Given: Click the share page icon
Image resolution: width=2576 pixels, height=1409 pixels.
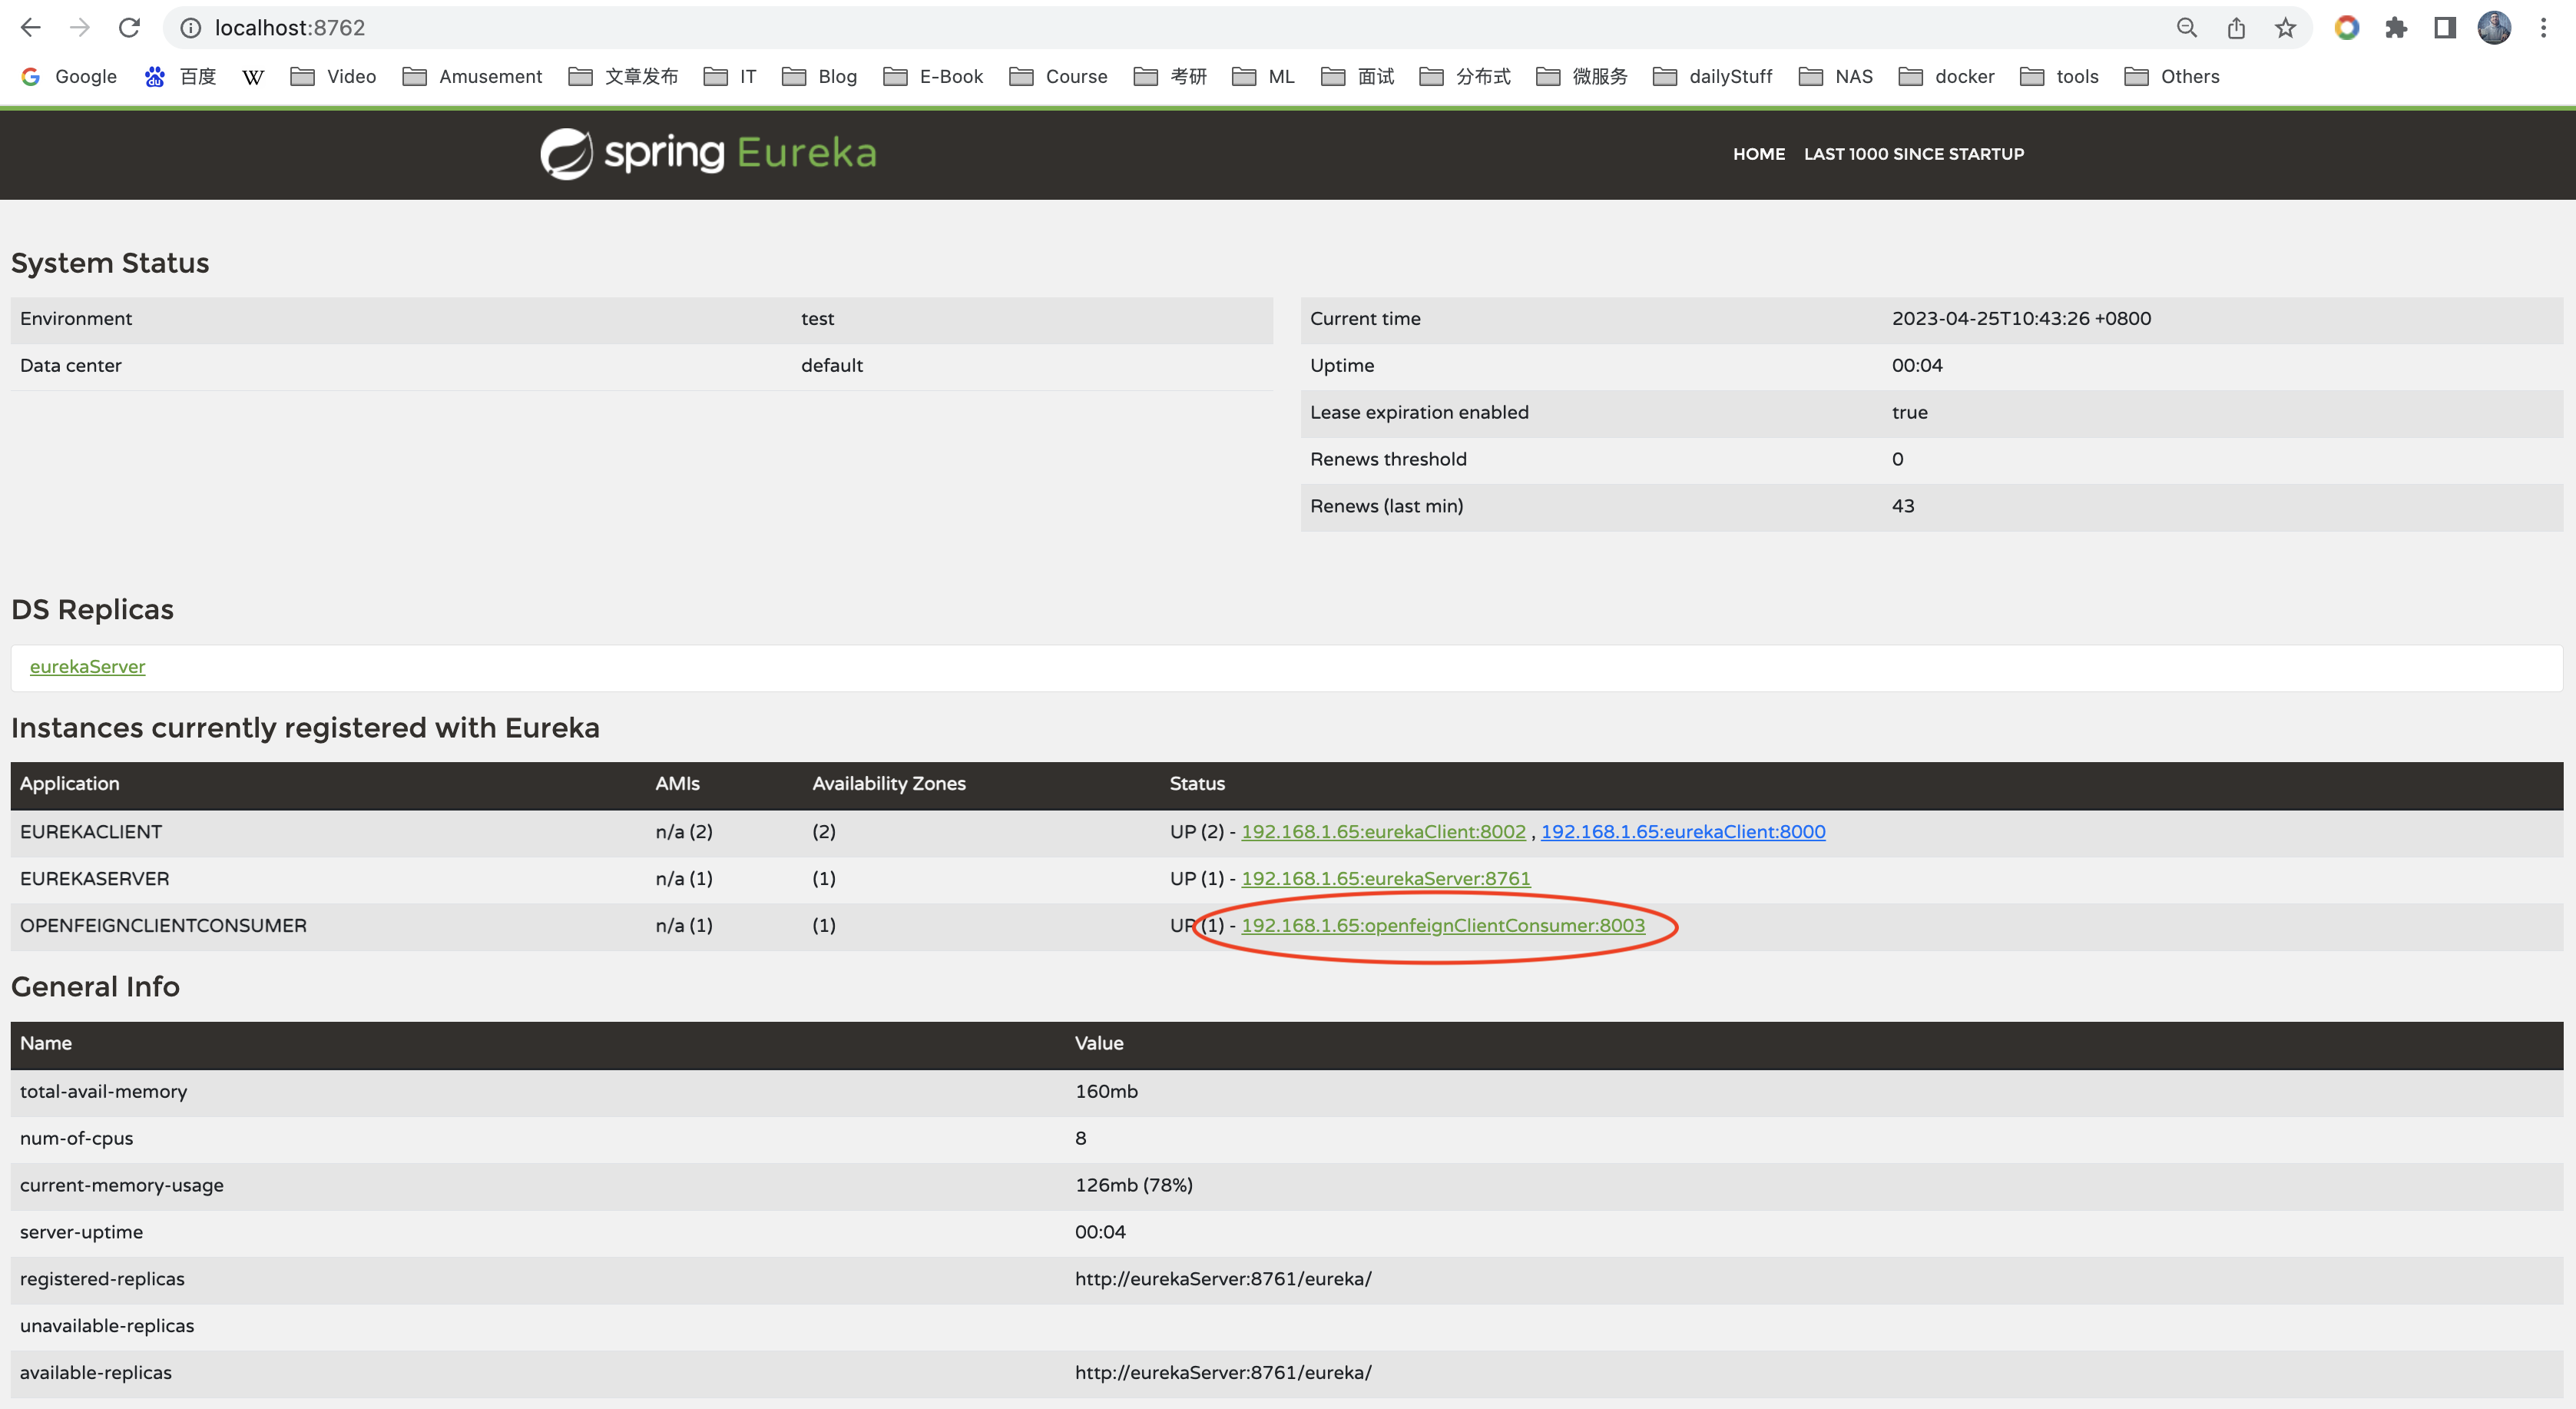Looking at the screenshot, I should coord(2236,28).
